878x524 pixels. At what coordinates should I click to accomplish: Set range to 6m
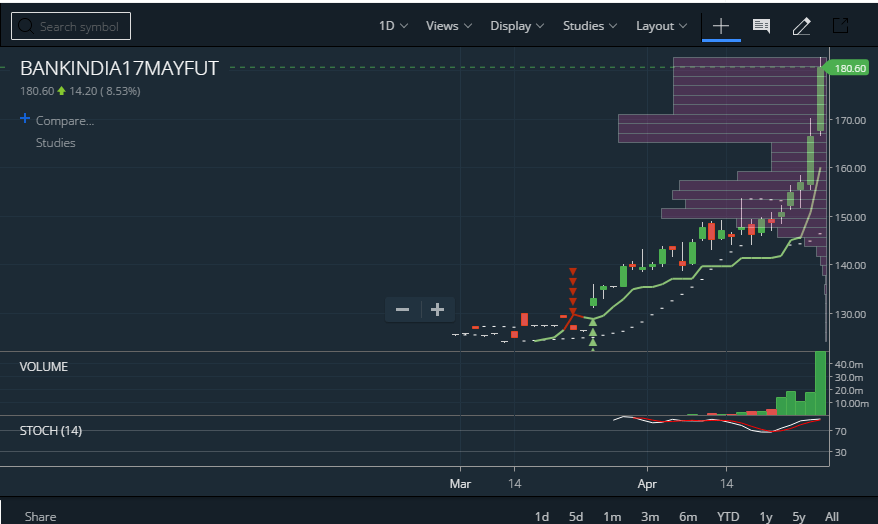(688, 516)
